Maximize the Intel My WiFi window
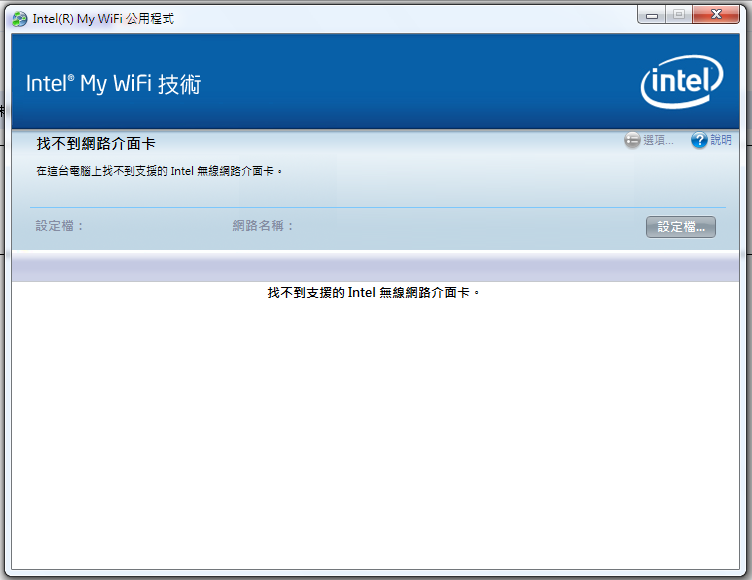752x580 pixels. [679, 15]
